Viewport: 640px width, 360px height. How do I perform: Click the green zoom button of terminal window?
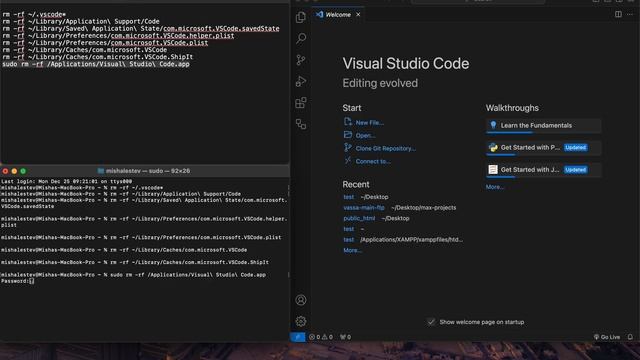(x=23, y=171)
